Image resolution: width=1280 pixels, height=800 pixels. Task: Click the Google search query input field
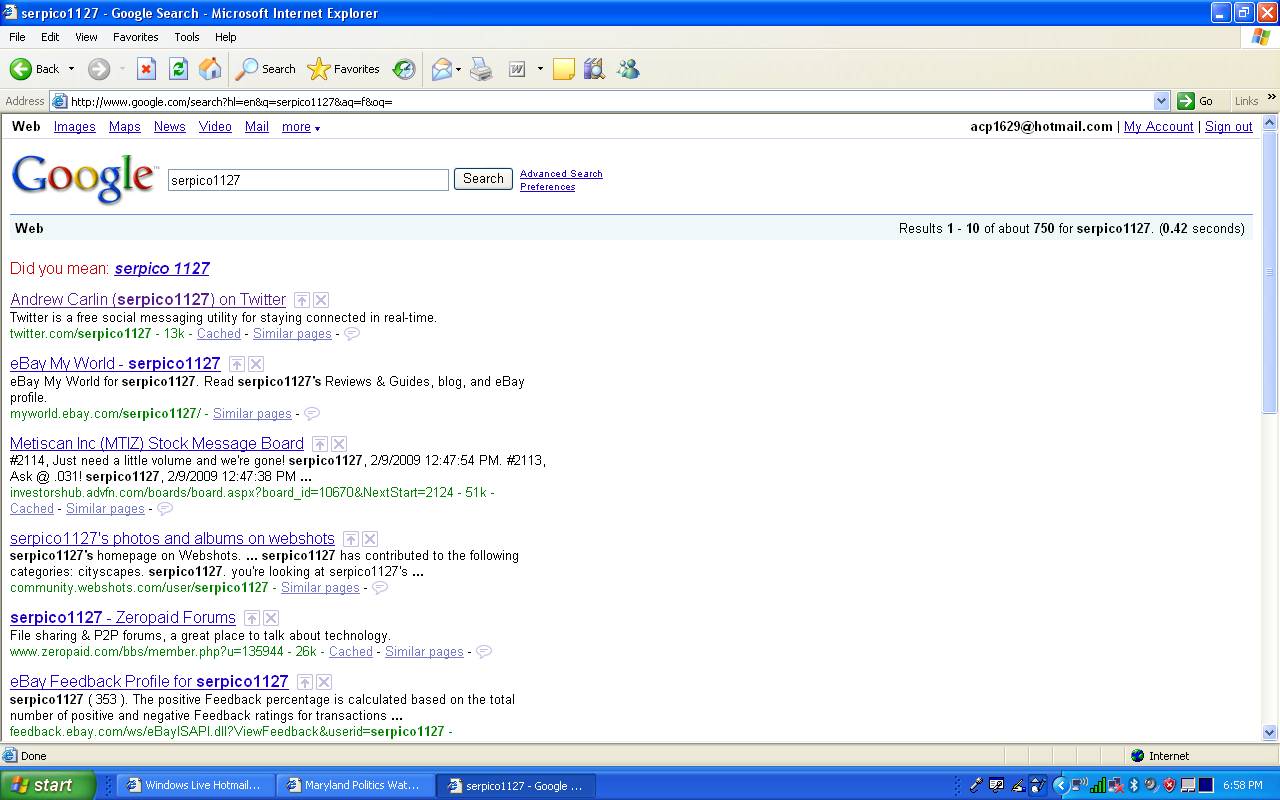[x=308, y=180]
